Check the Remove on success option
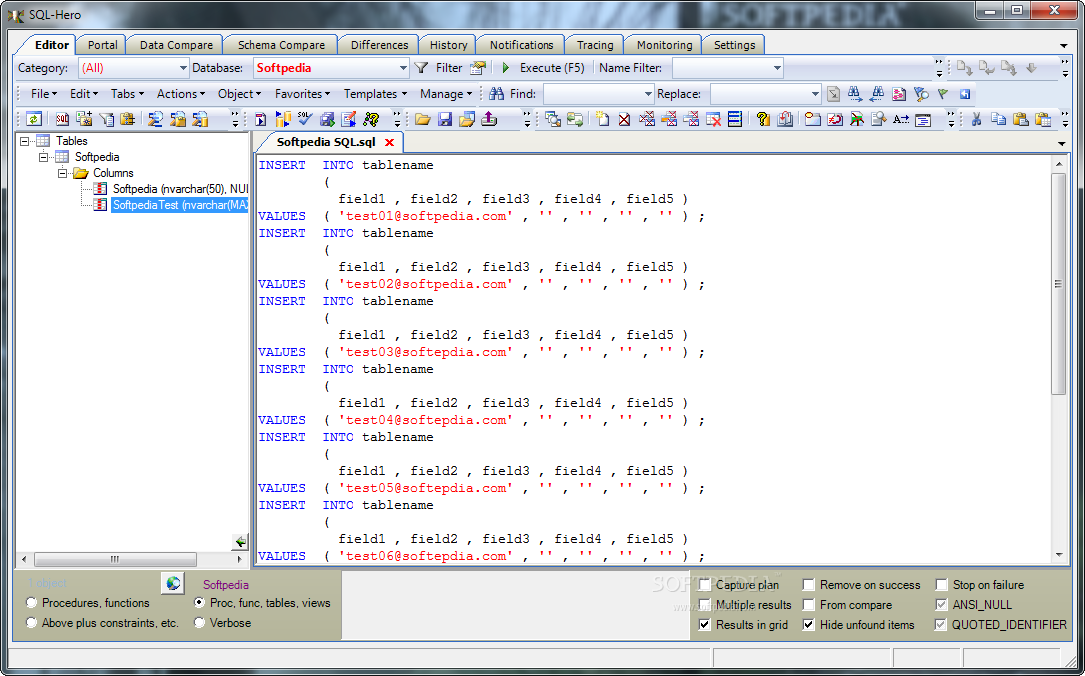Viewport: 1085px width, 676px height. point(808,585)
